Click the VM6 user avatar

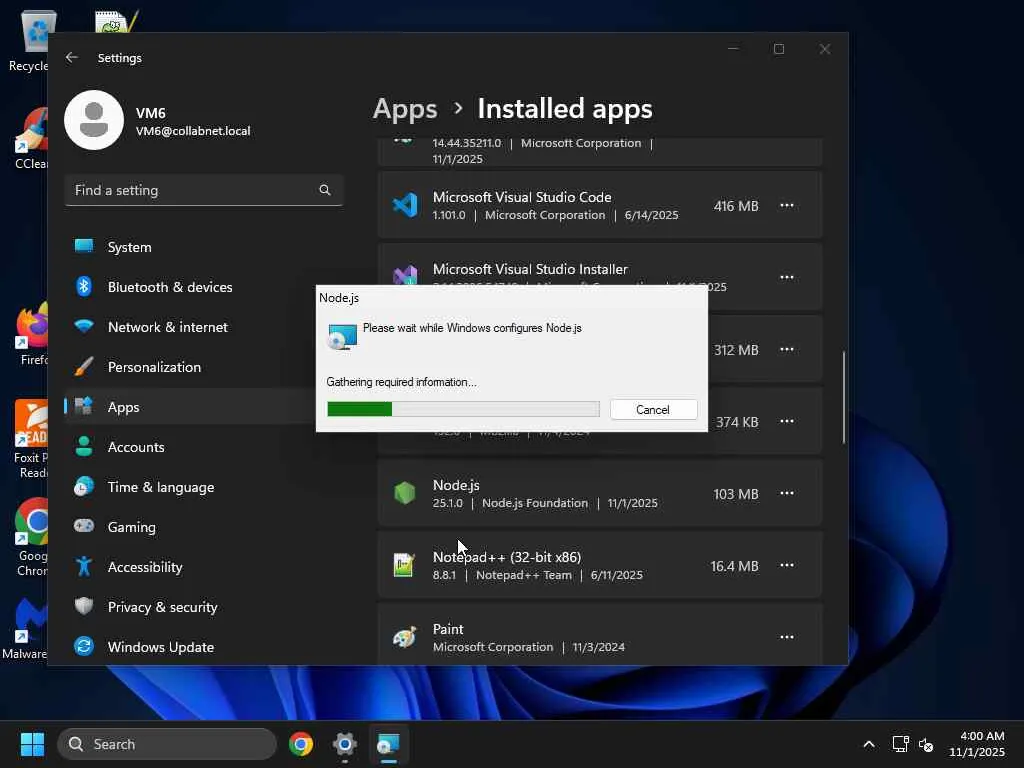tap(94, 120)
